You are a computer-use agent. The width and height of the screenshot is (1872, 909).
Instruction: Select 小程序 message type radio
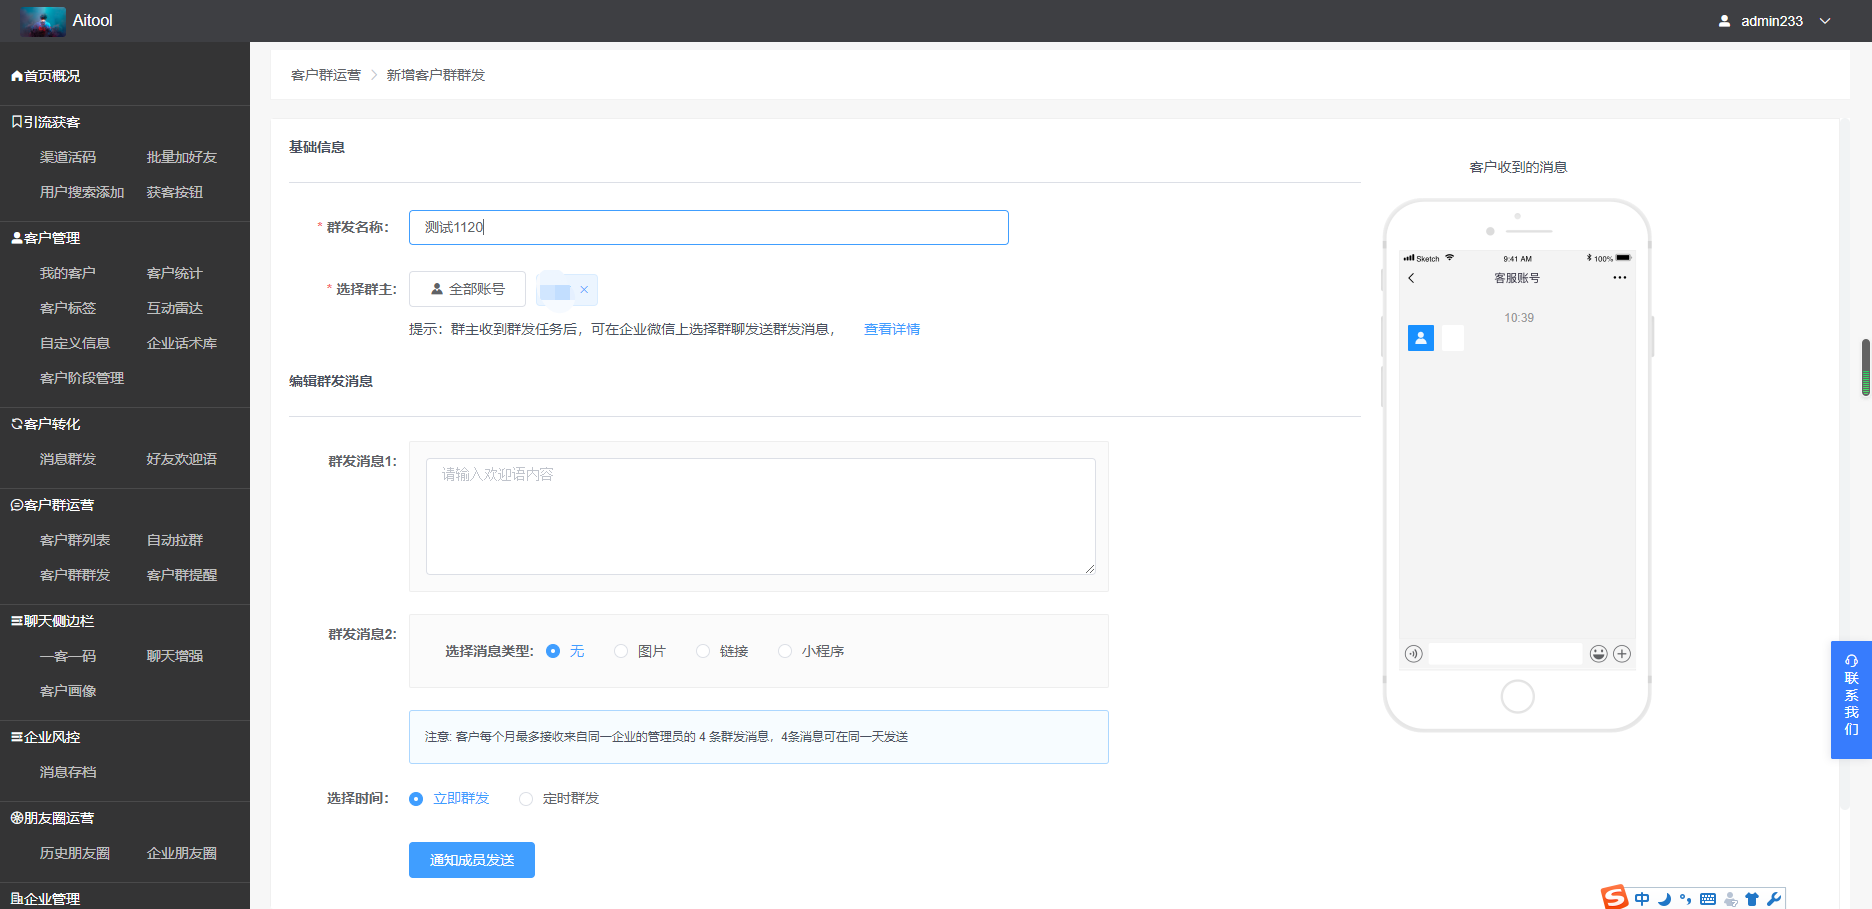(785, 651)
